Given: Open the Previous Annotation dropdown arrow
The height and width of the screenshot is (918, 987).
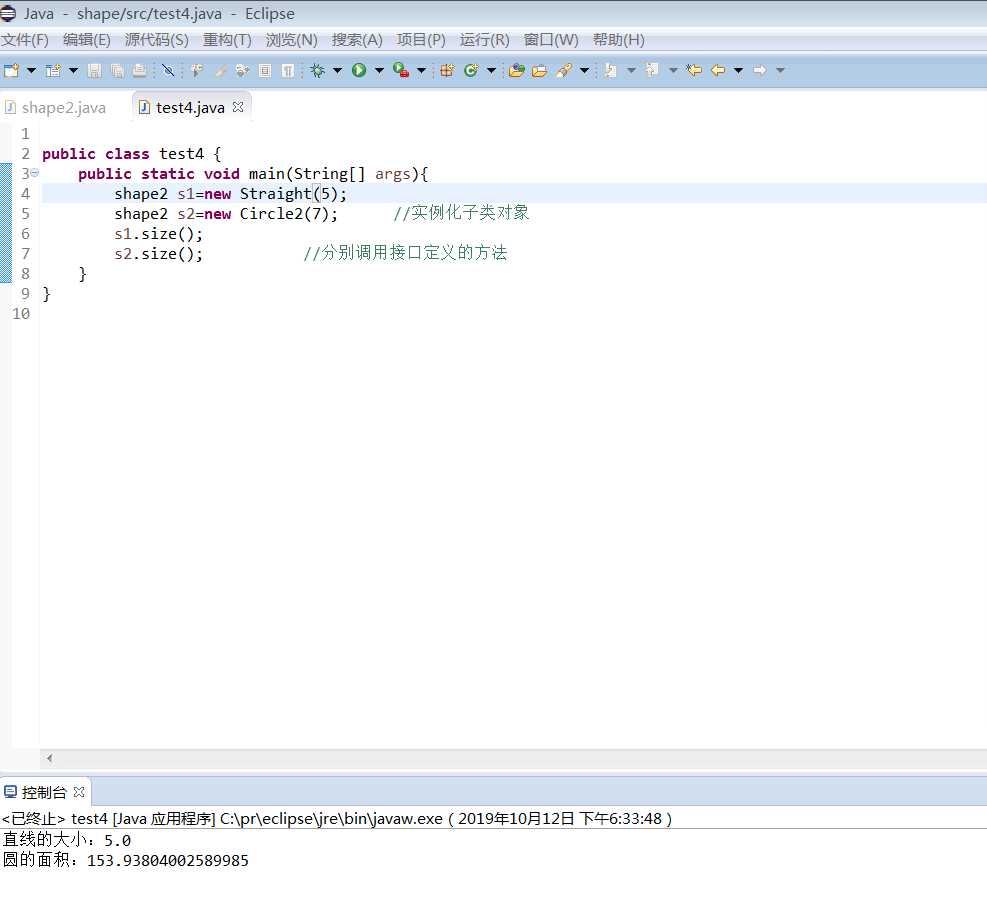Looking at the screenshot, I should 673,71.
